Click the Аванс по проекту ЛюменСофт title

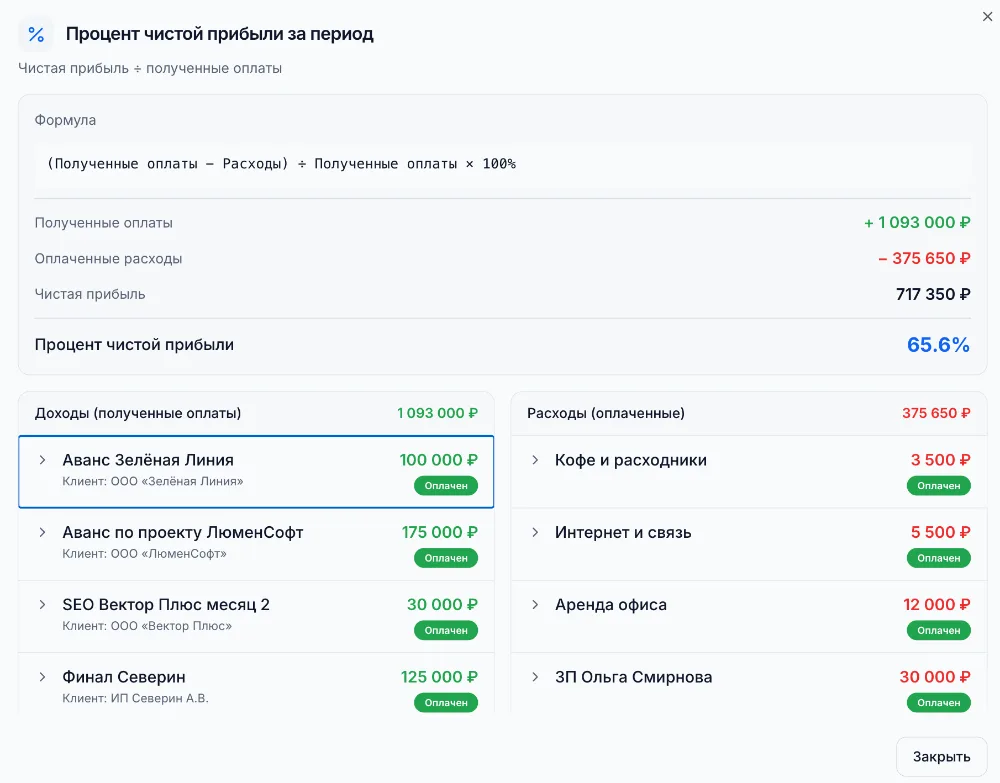pos(182,532)
